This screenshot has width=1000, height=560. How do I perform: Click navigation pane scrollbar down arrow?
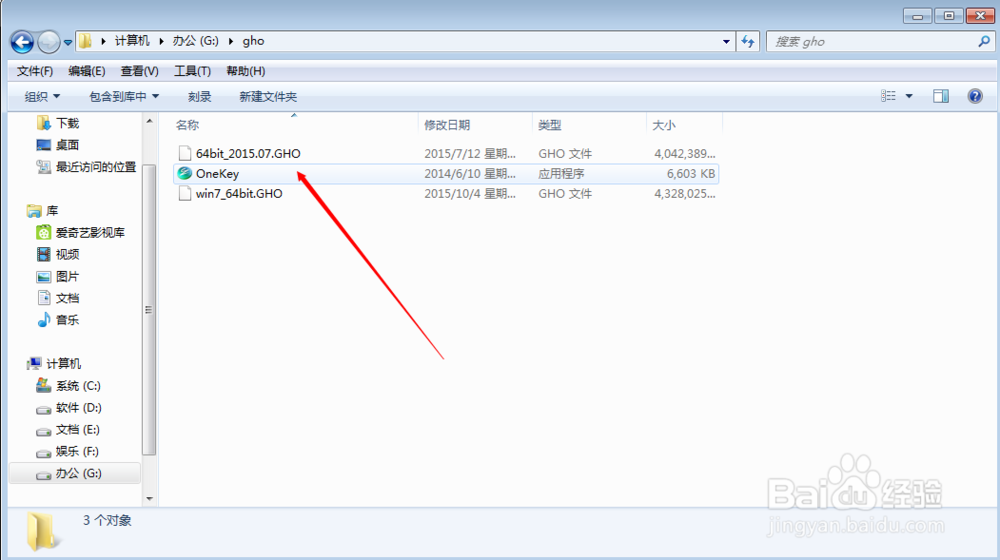pyautogui.click(x=149, y=498)
